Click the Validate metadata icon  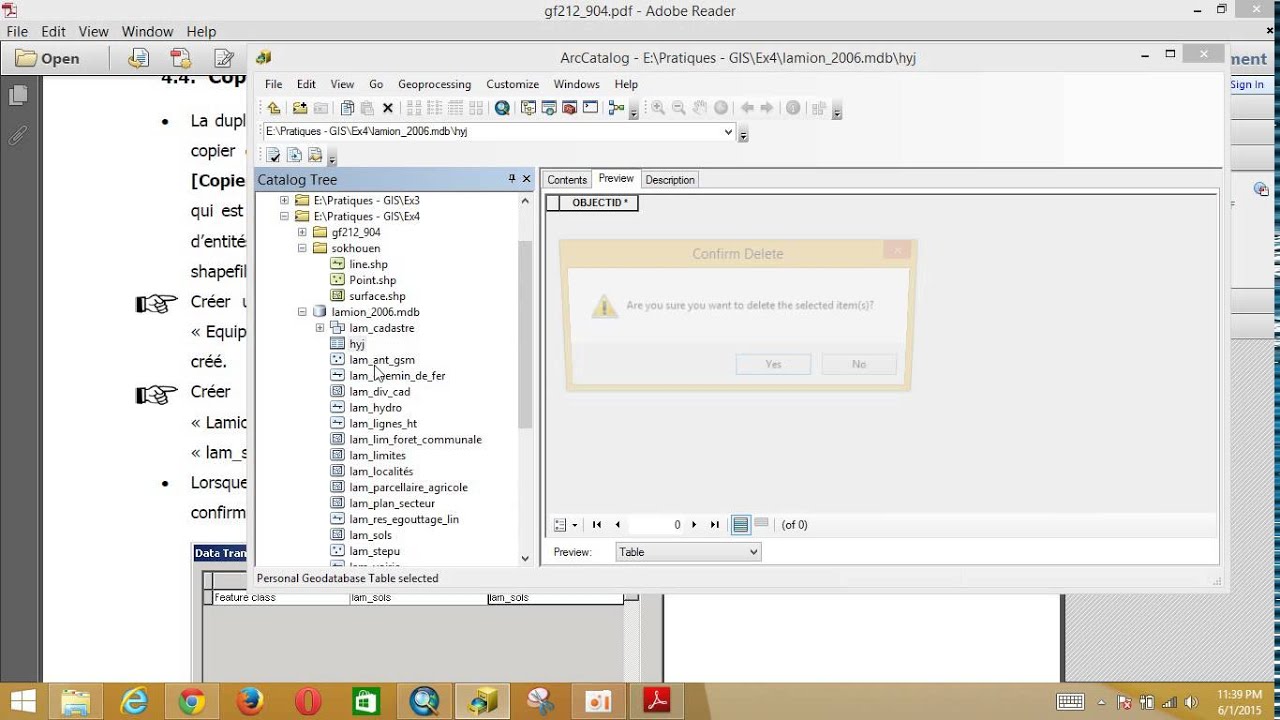273,155
